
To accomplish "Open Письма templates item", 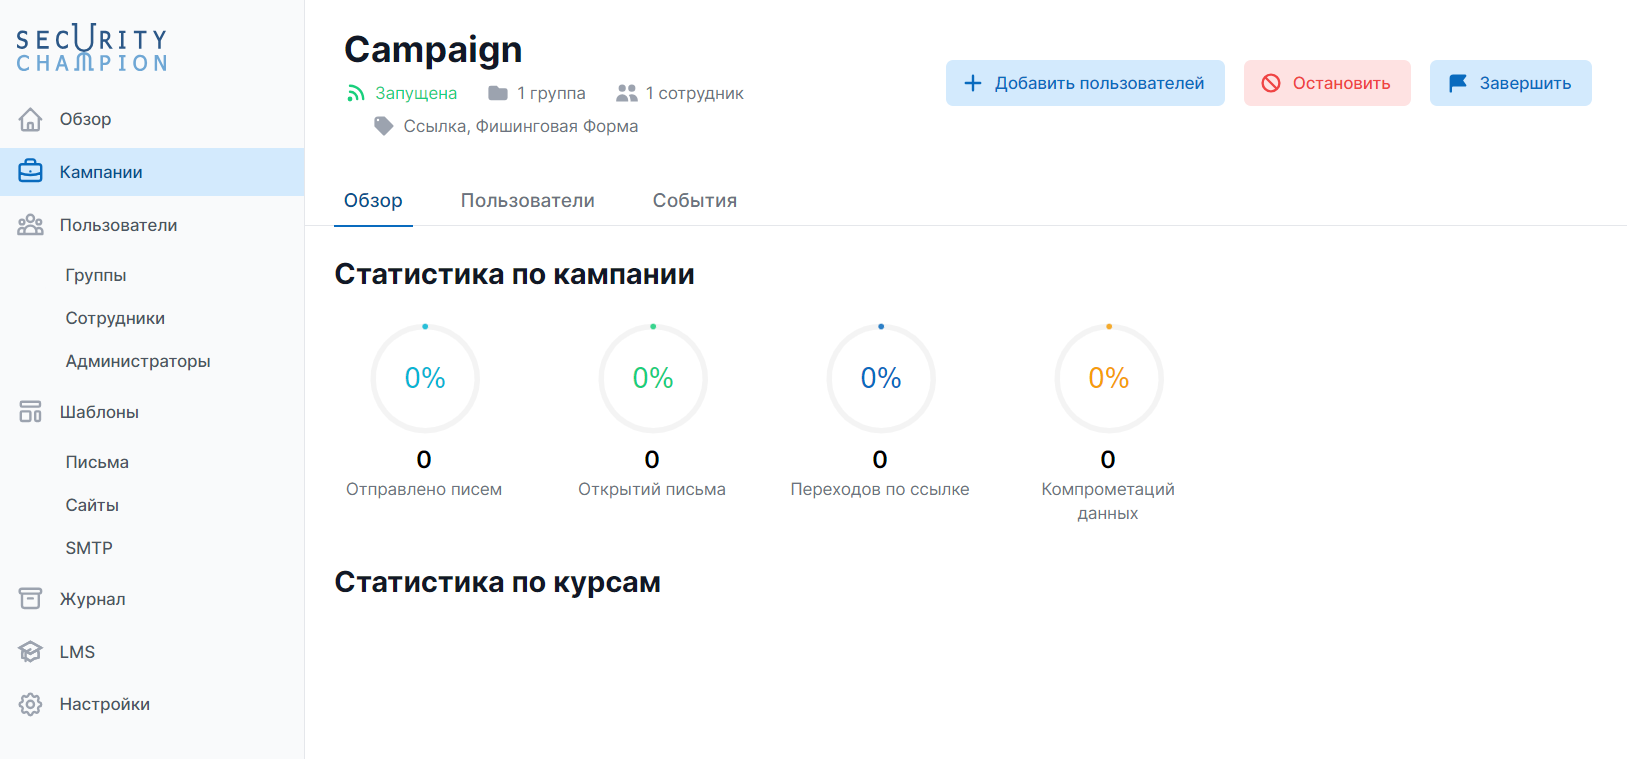I will coord(97,462).
